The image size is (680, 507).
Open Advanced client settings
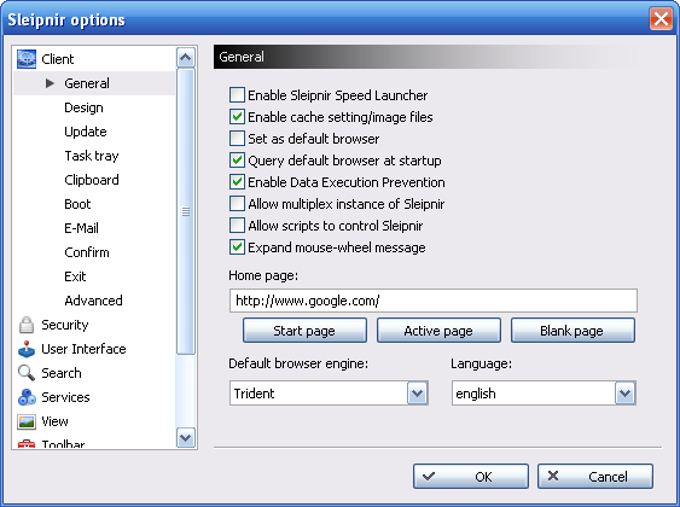tap(93, 301)
